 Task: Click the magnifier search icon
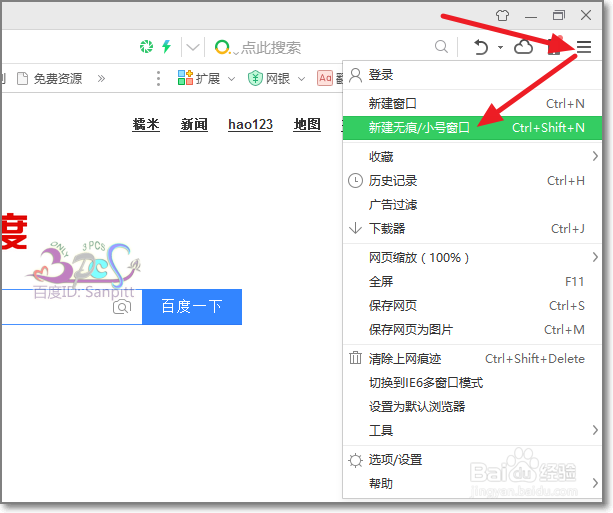[x=441, y=47]
